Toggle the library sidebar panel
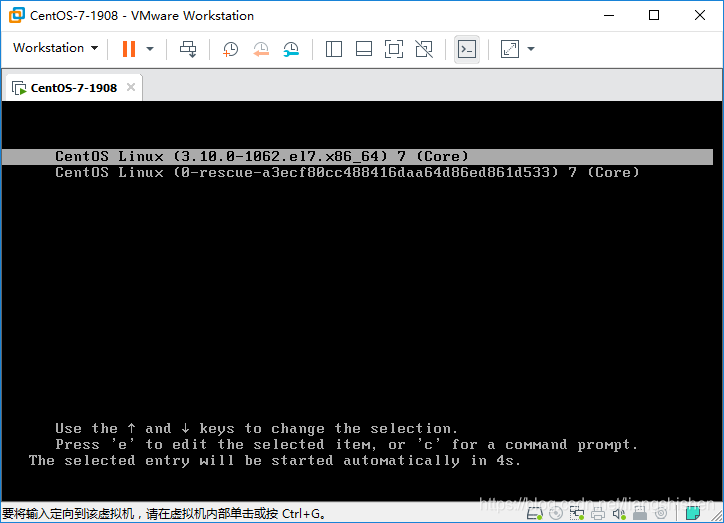This screenshot has width=724, height=523. 333,49
